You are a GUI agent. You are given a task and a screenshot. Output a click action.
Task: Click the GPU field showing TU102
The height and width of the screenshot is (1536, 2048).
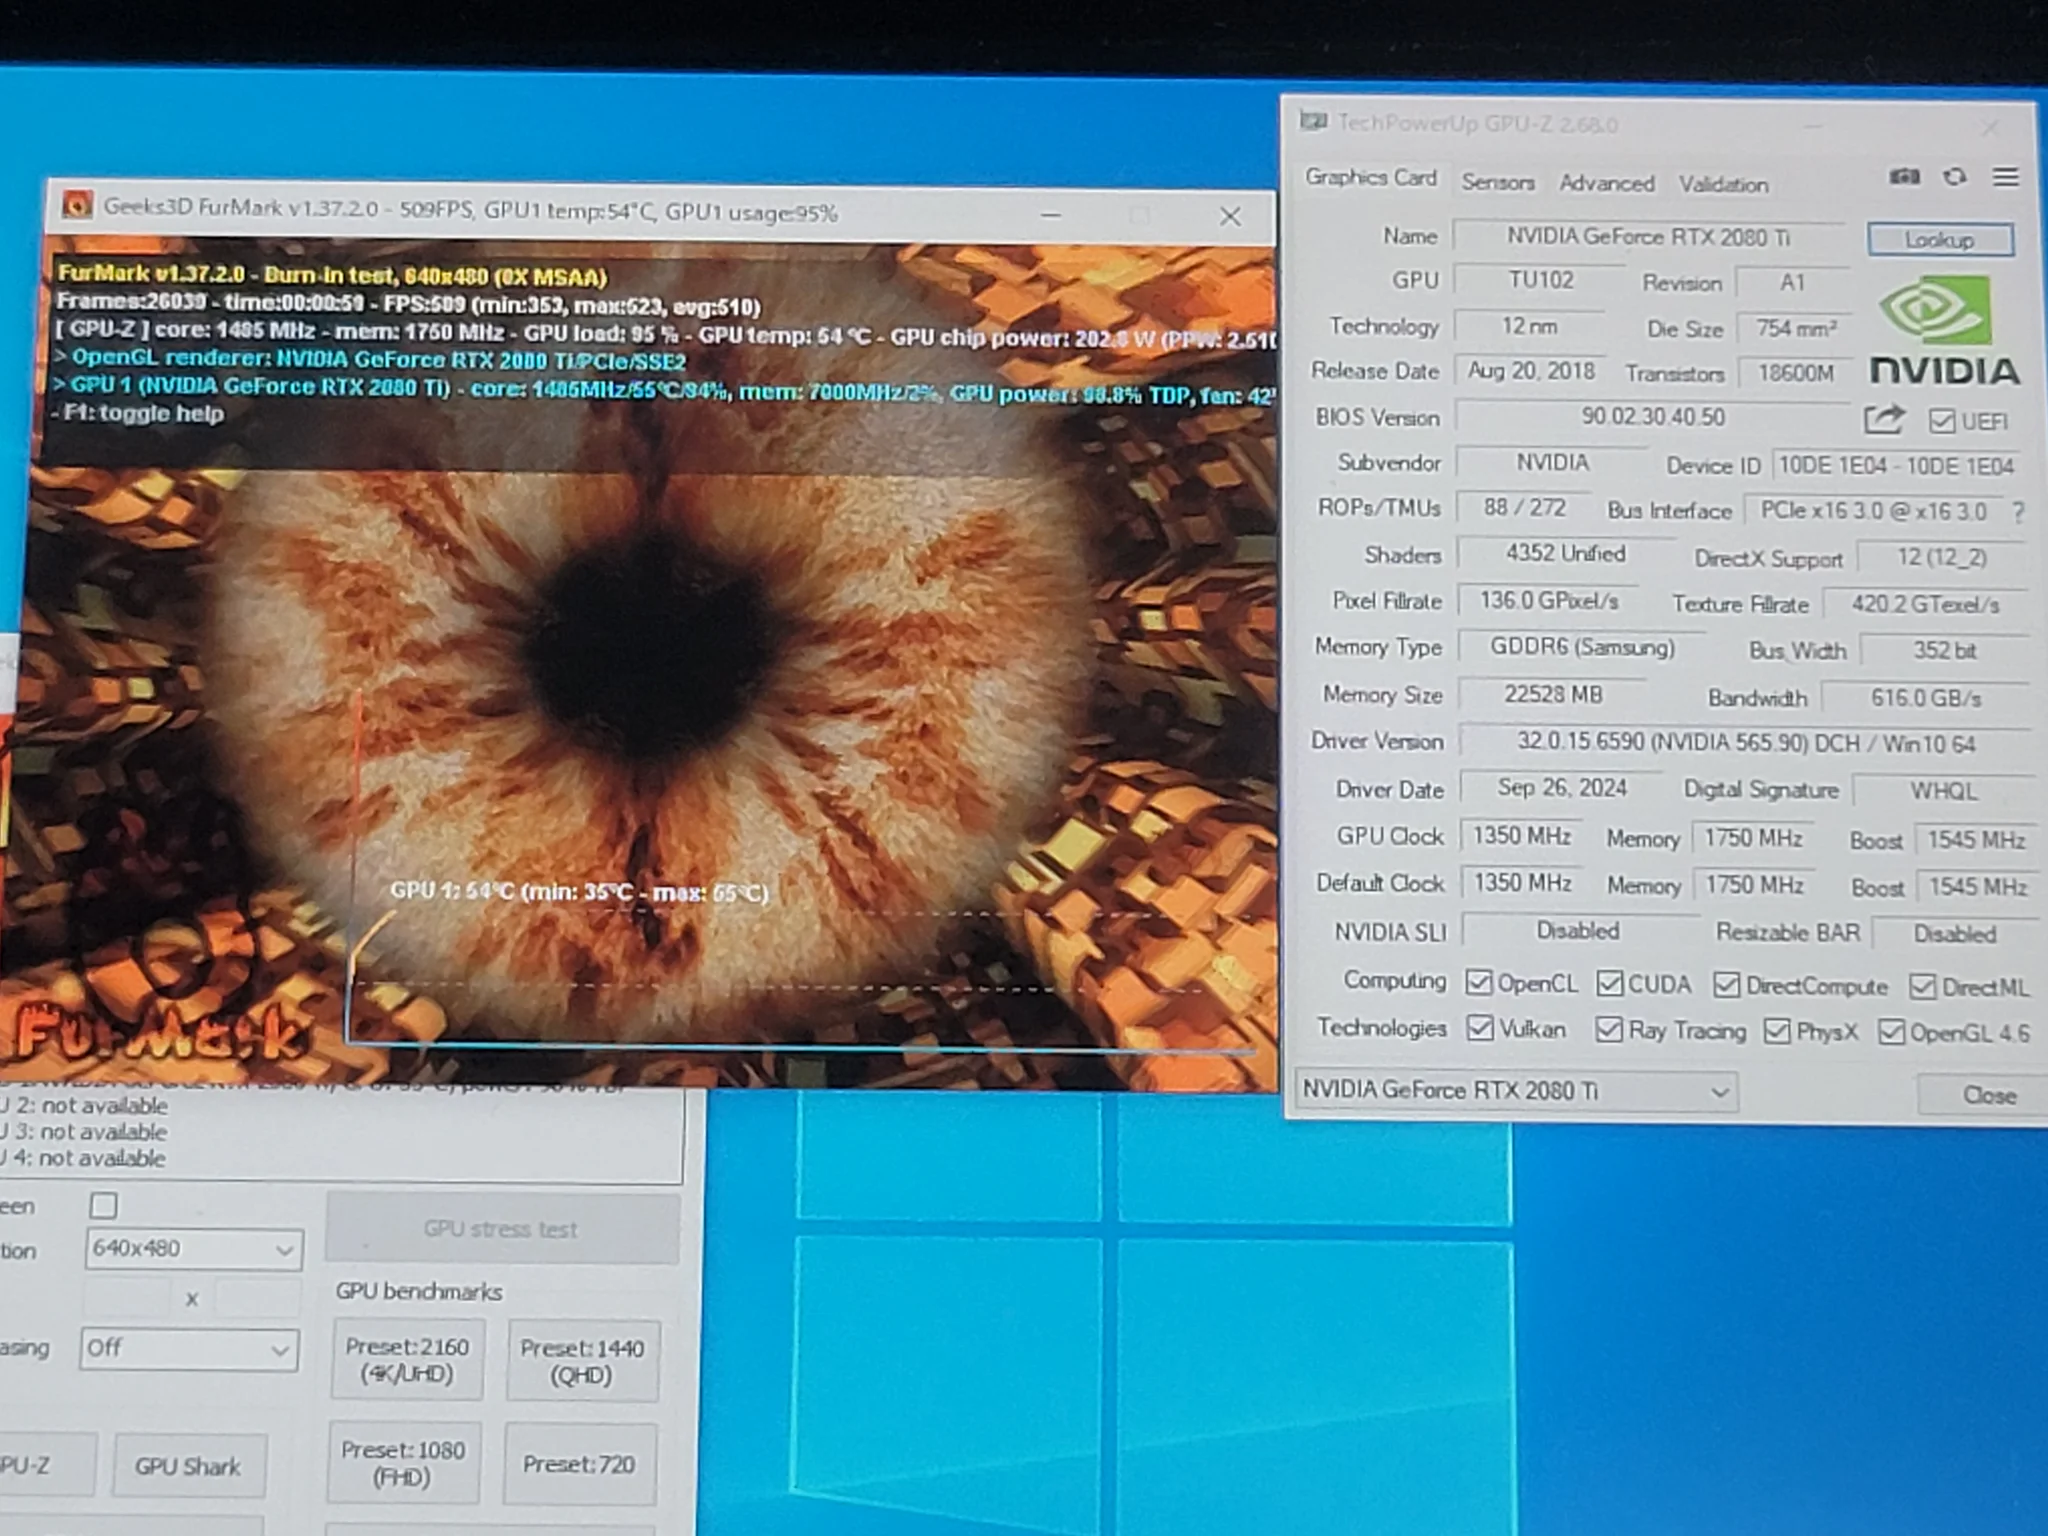(x=1540, y=281)
